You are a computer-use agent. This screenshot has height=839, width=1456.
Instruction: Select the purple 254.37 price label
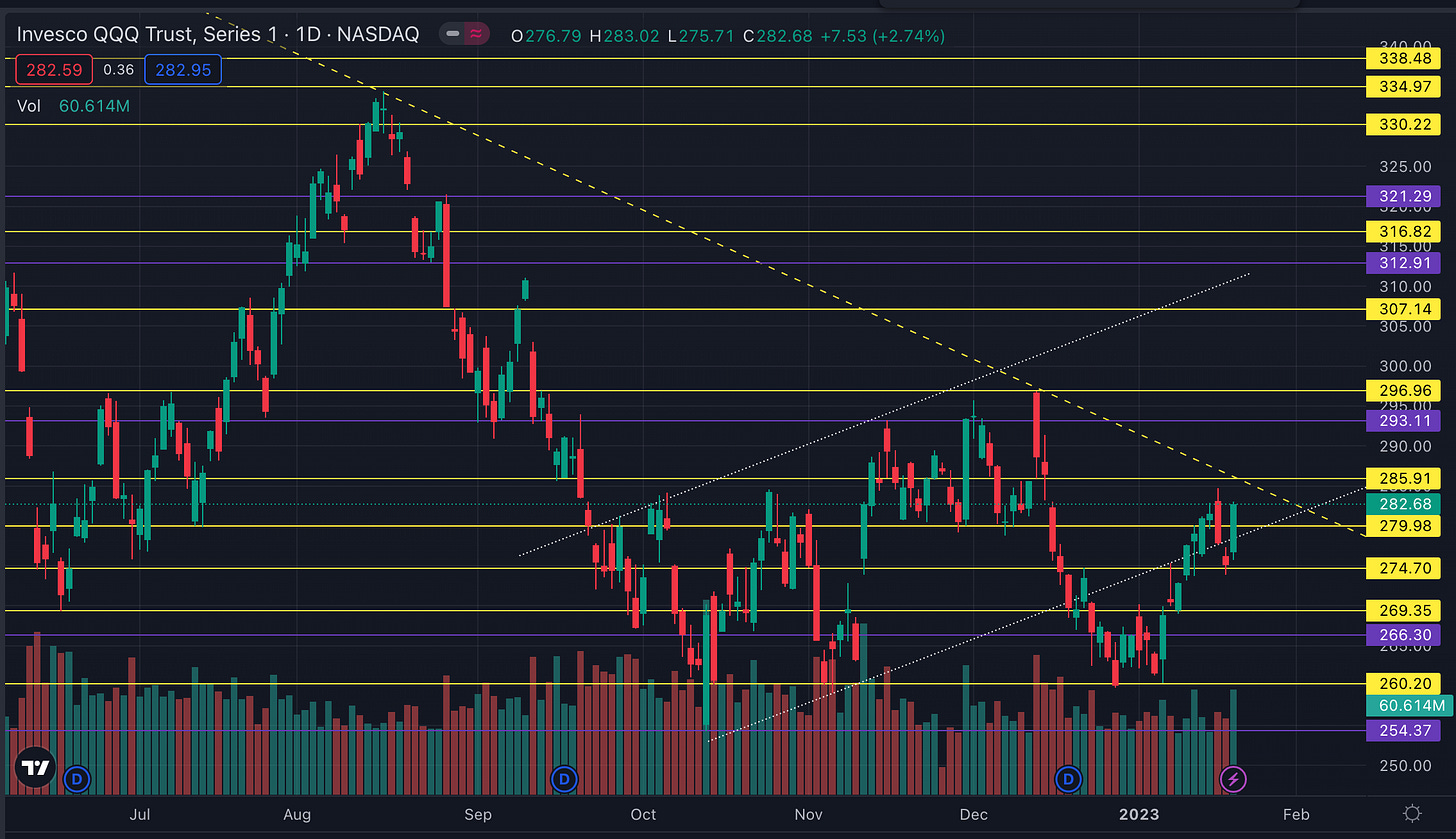coord(1405,730)
